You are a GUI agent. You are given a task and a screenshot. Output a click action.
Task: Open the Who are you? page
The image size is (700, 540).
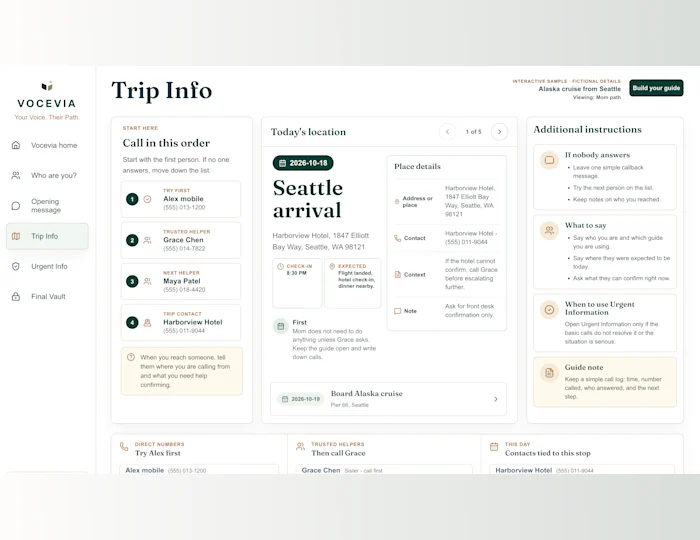click(x=47, y=175)
